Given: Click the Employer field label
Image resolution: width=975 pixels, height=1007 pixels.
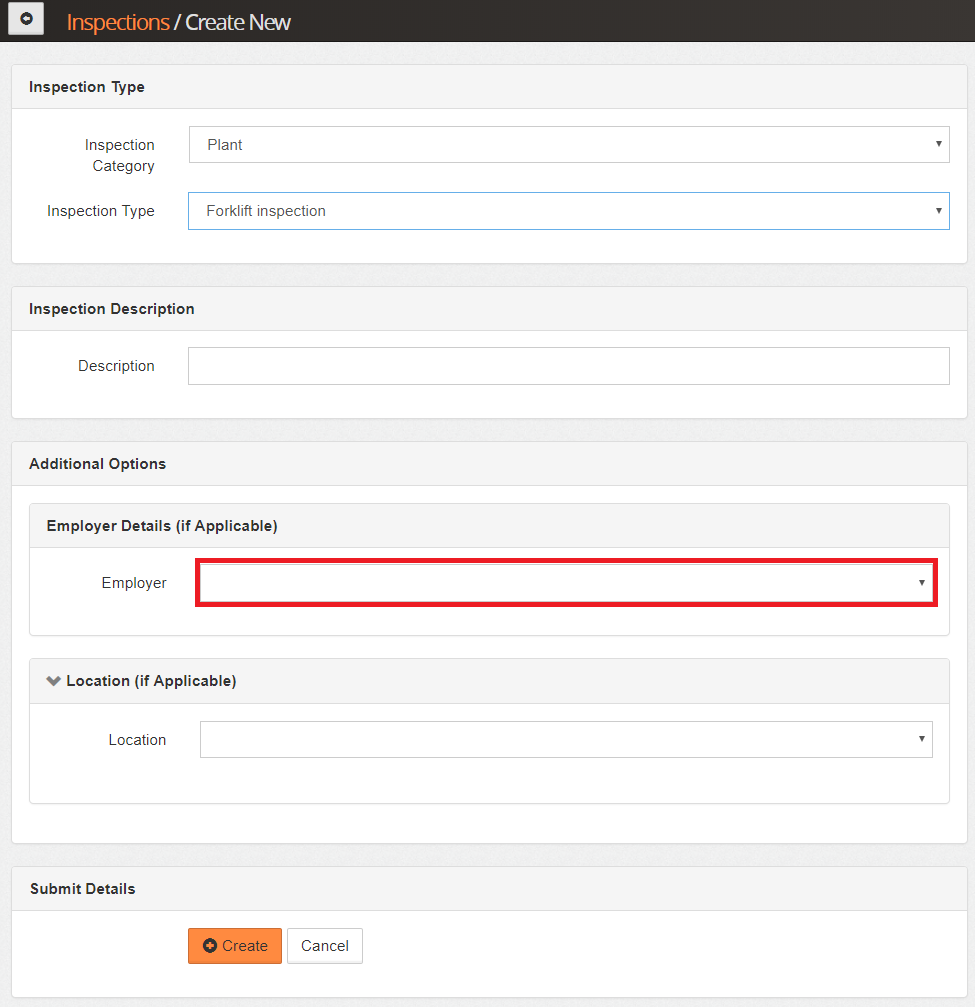Looking at the screenshot, I should (134, 583).
